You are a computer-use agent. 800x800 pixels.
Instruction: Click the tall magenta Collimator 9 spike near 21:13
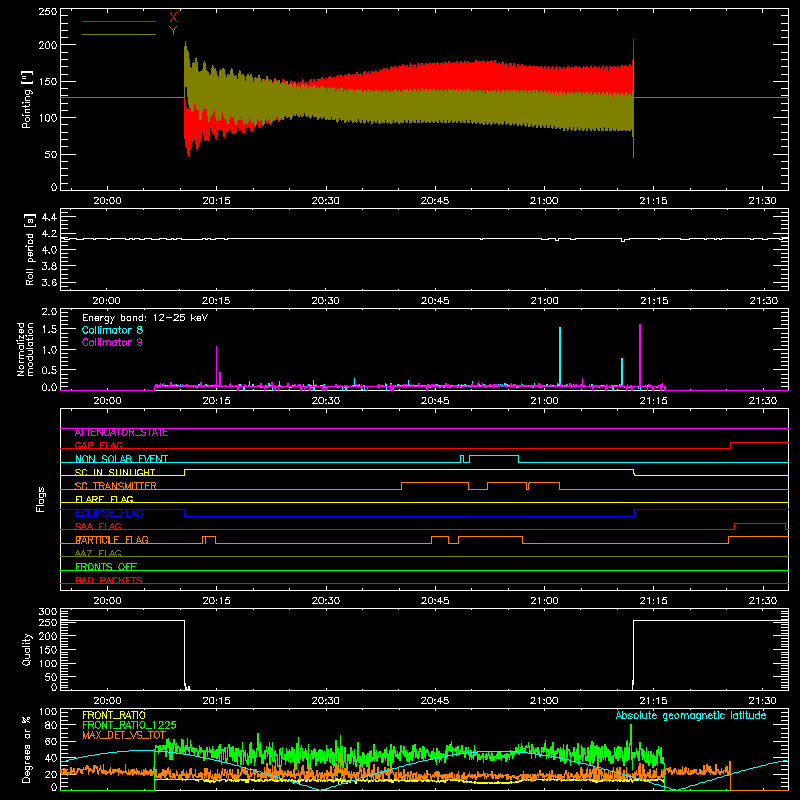coord(640,355)
